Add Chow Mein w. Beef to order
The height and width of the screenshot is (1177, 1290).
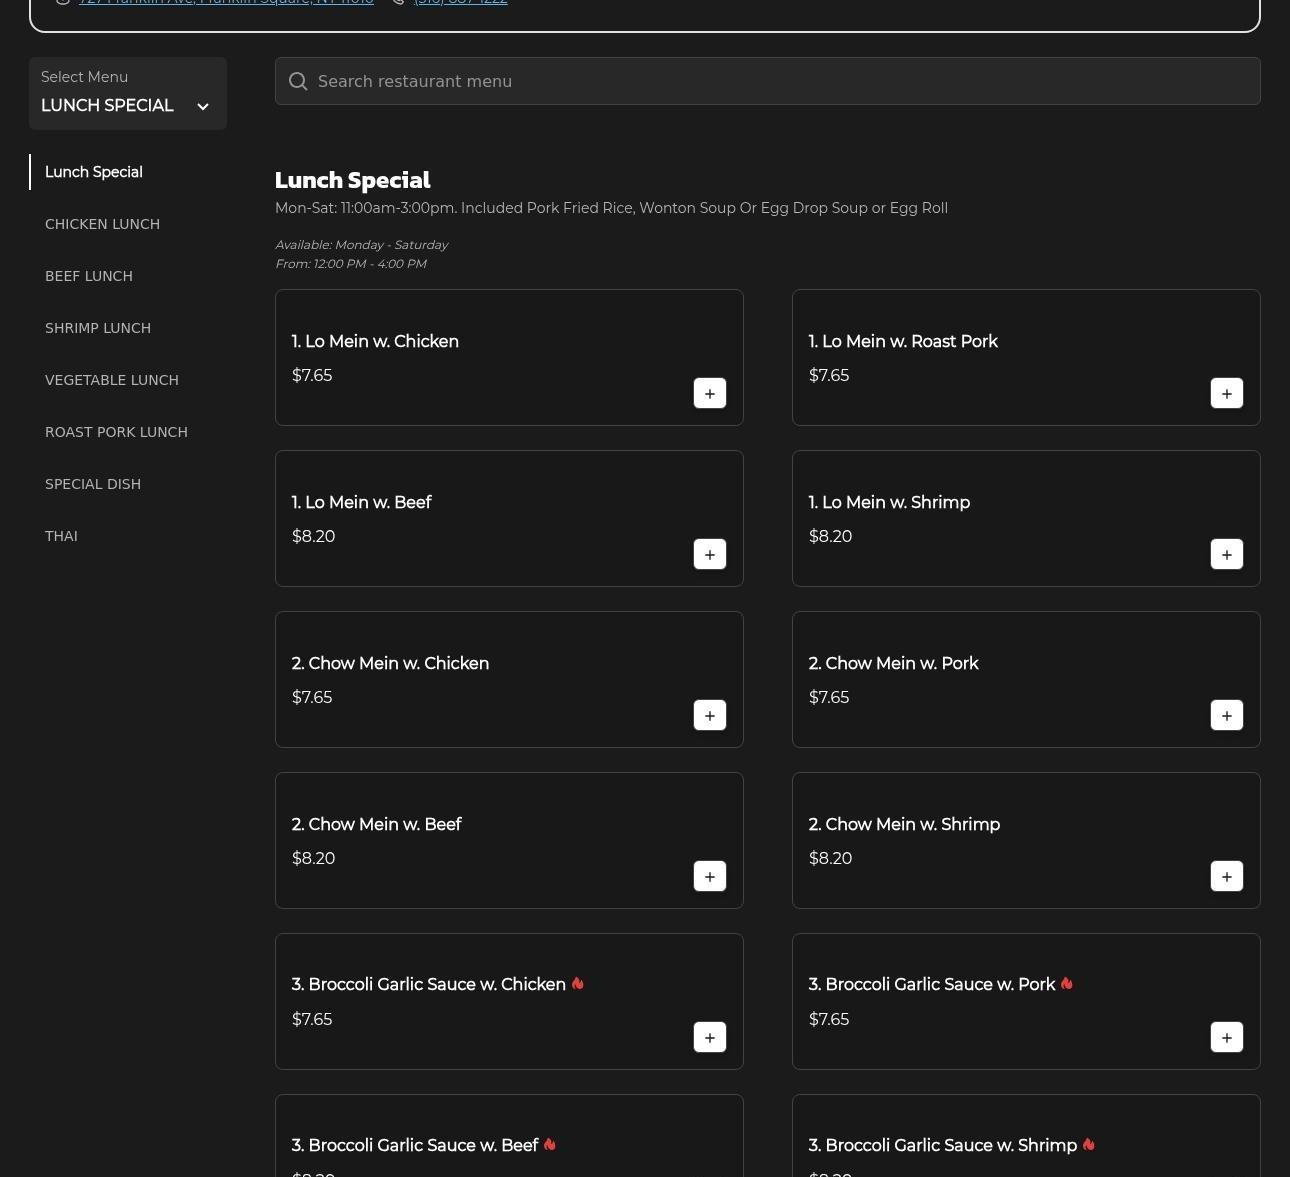tap(709, 877)
